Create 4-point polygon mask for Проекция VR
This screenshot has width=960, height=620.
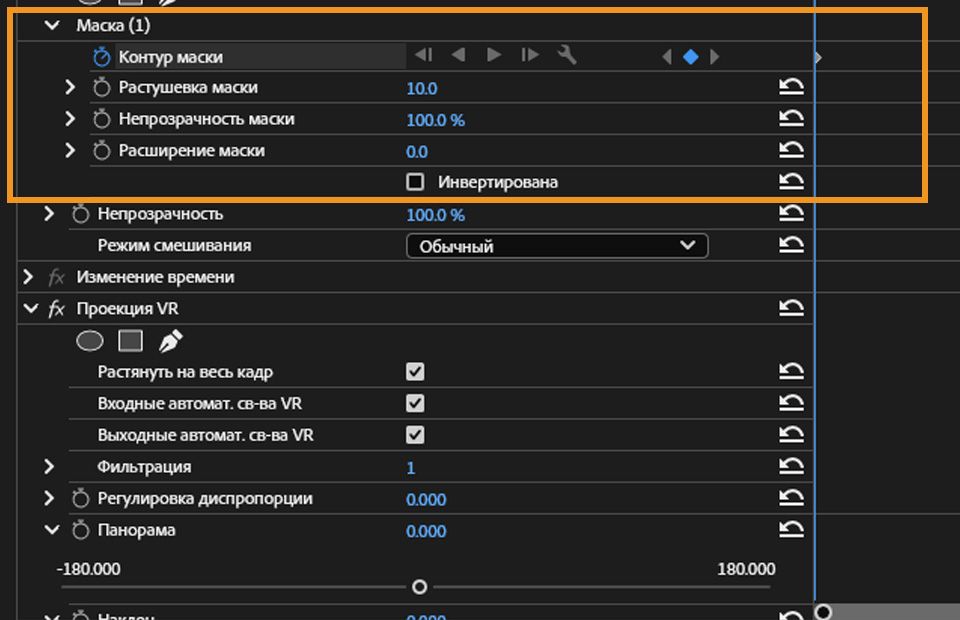coord(130,341)
